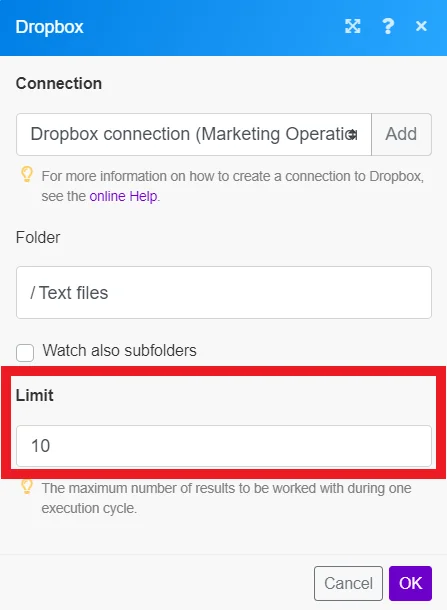Click the connection dropdown arrows
The height and width of the screenshot is (610, 447).
[x=352, y=135]
